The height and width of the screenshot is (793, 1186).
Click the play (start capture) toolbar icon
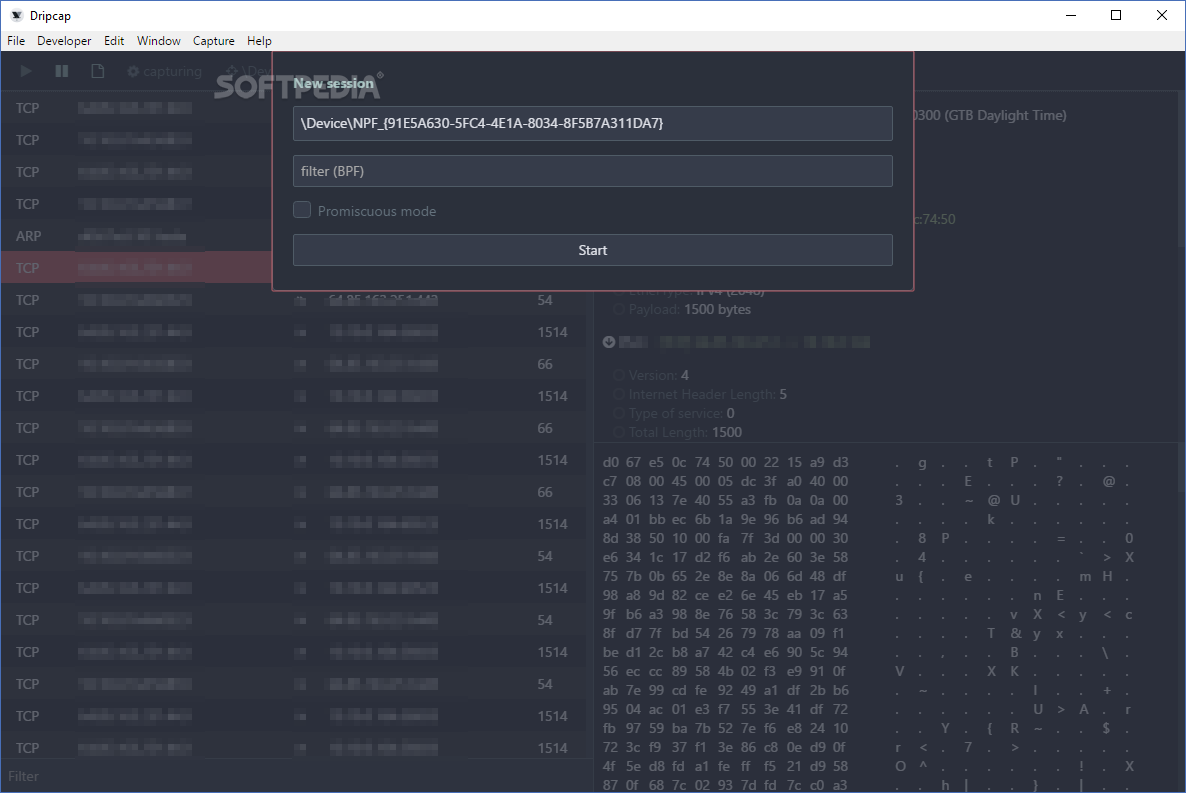[x=26, y=71]
